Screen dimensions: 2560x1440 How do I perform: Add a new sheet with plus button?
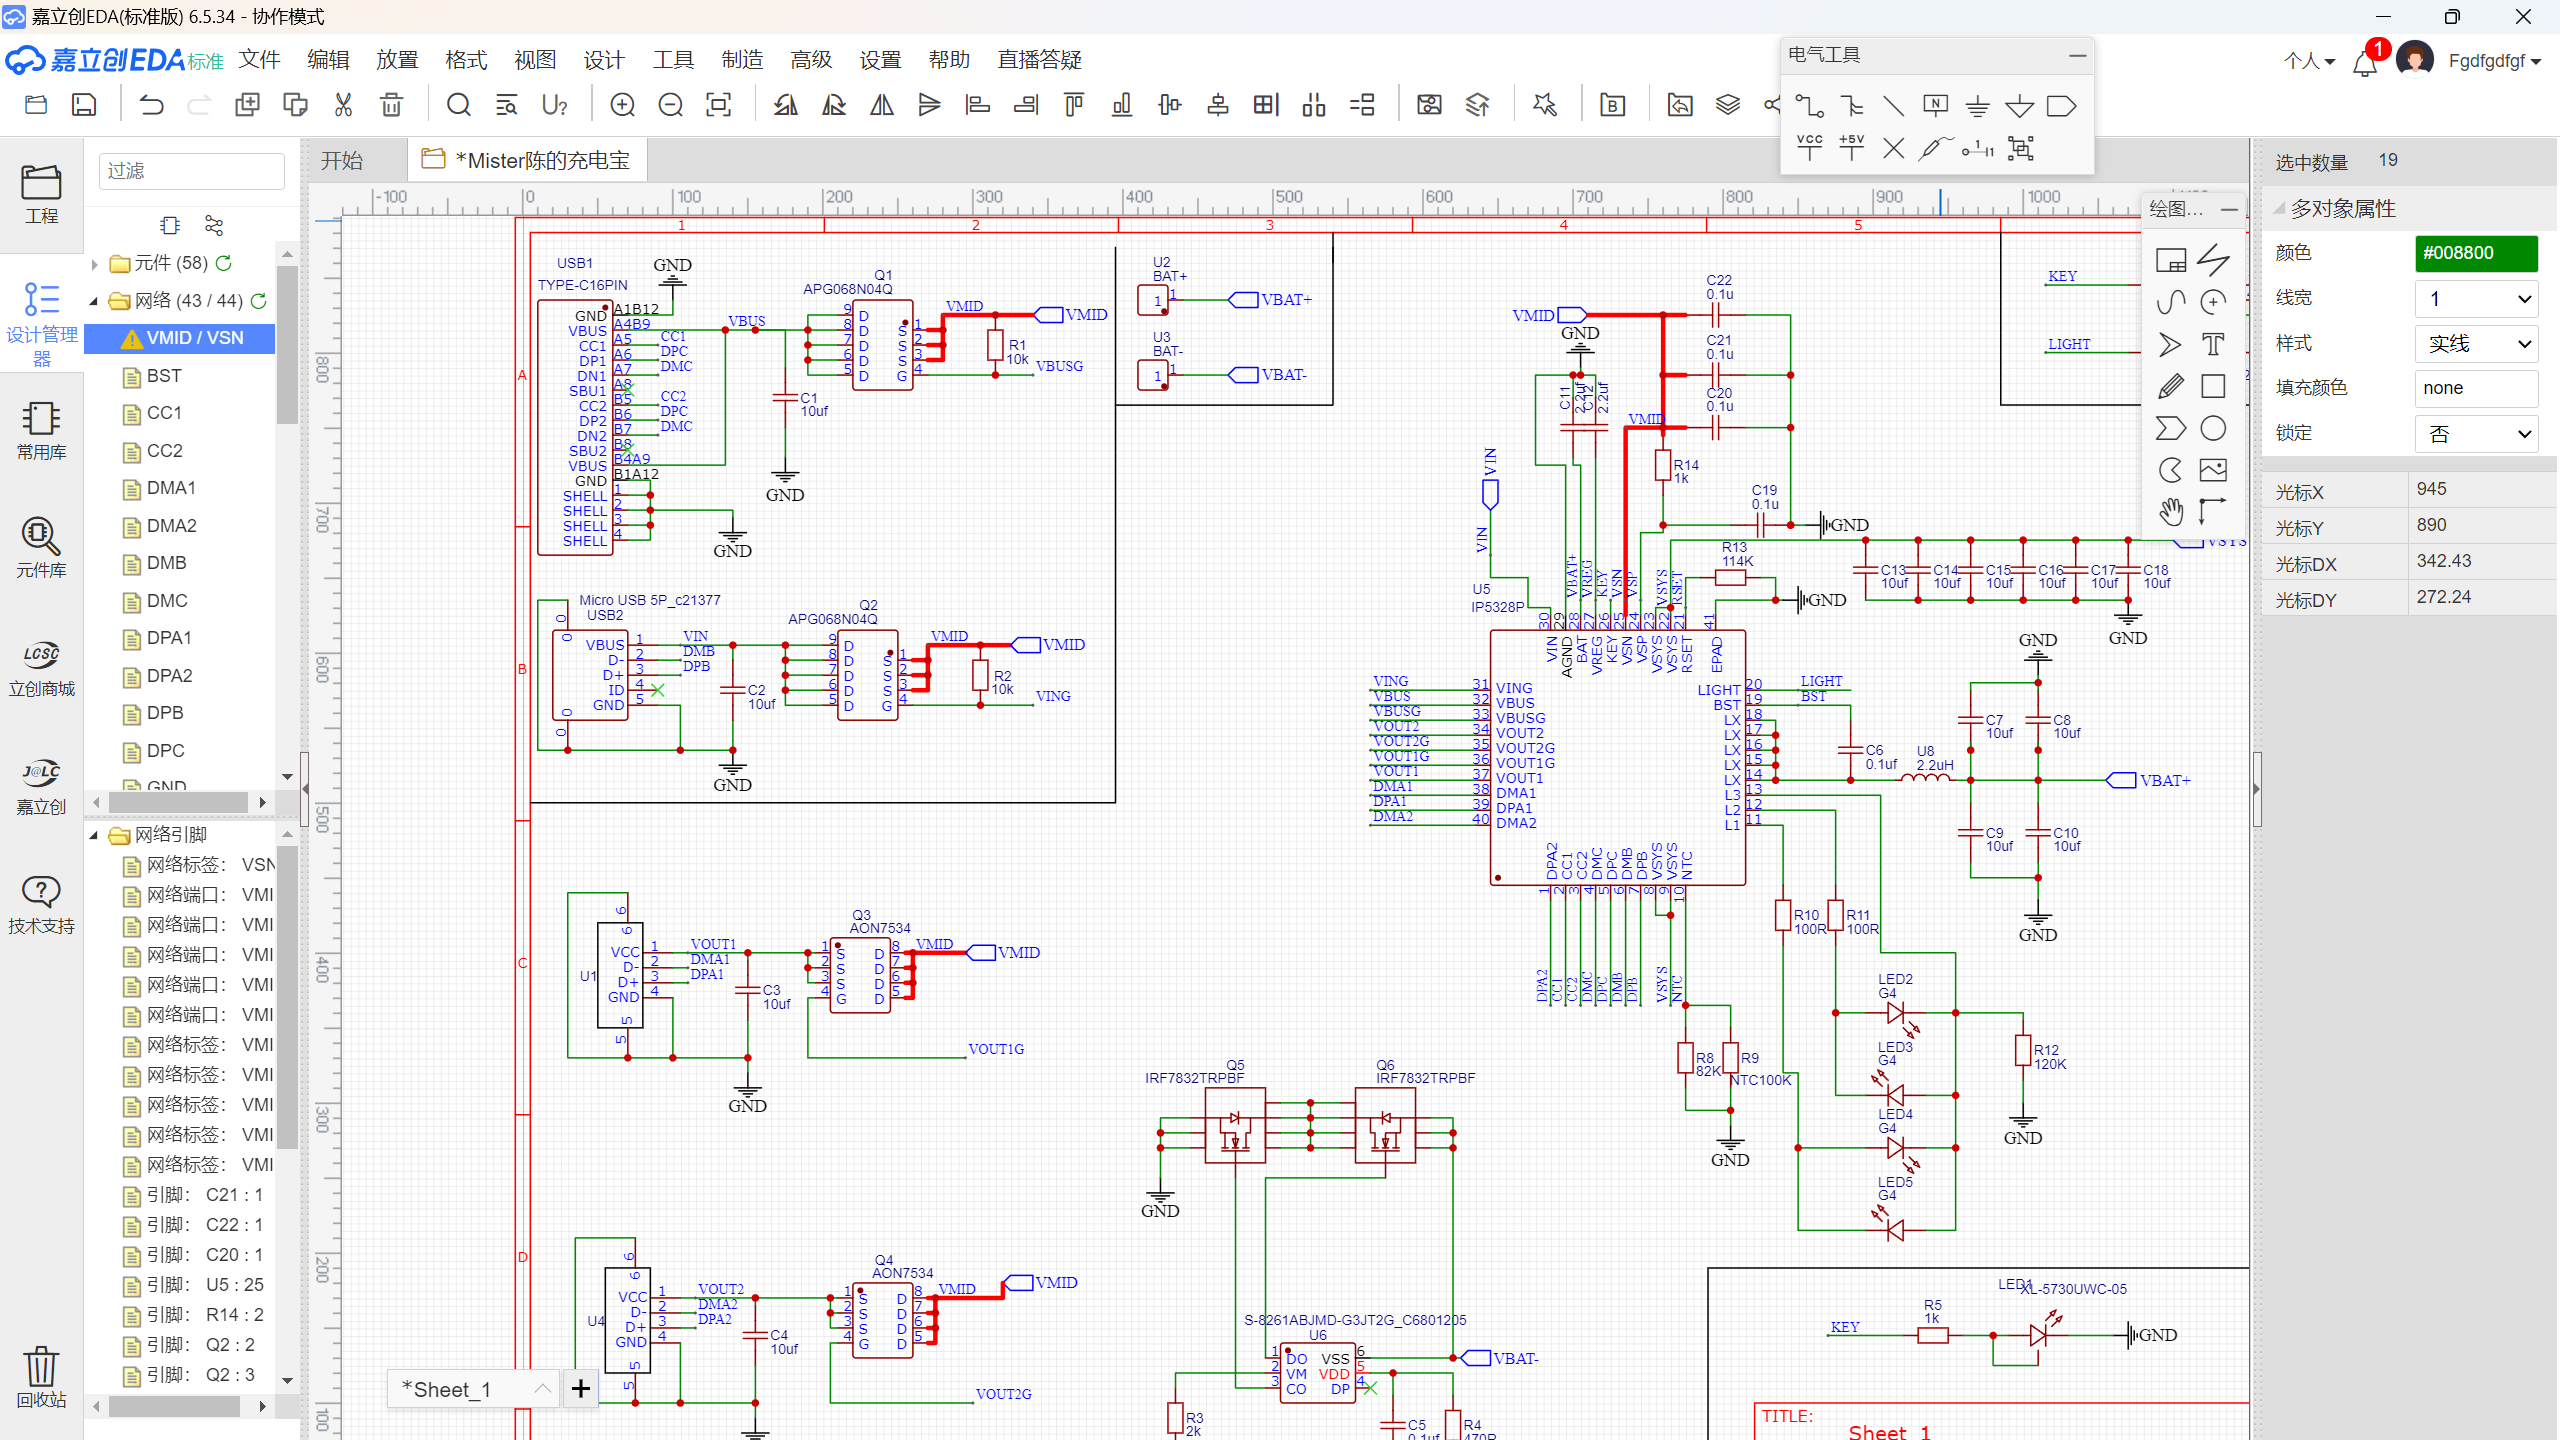pyautogui.click(x=581, y=1388)
